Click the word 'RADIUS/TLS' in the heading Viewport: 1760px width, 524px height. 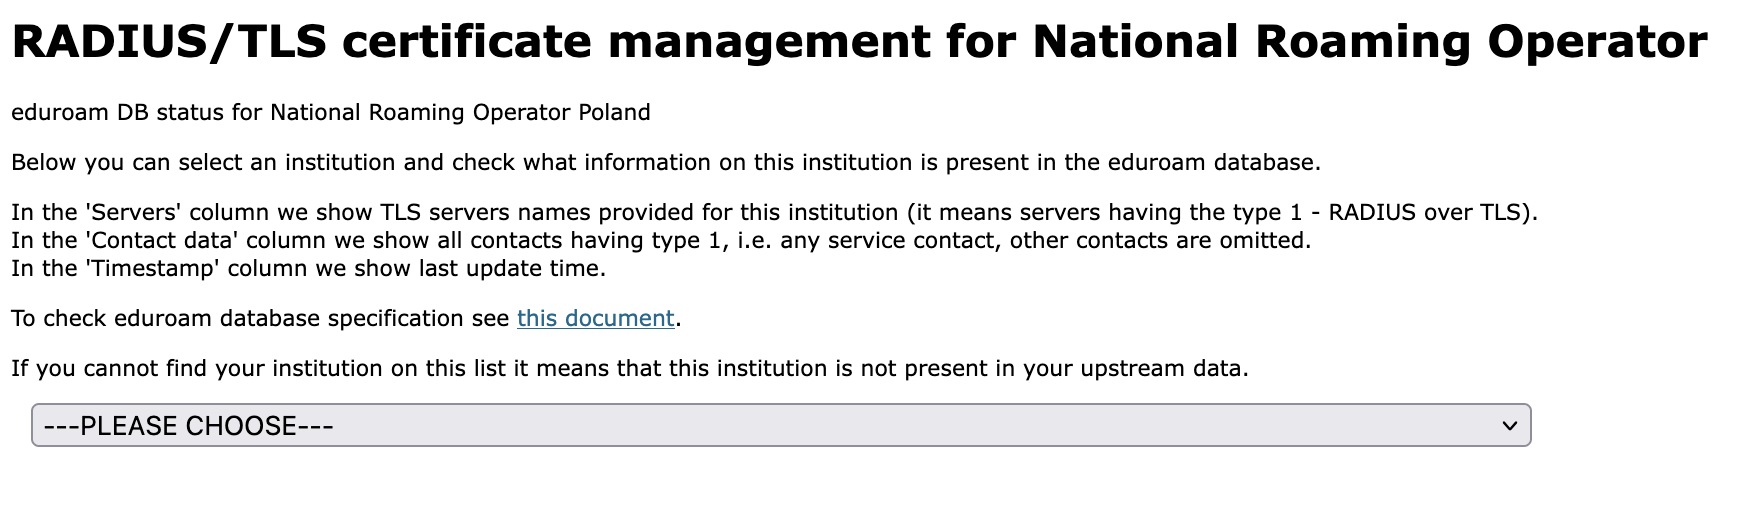tap(169, 42)
